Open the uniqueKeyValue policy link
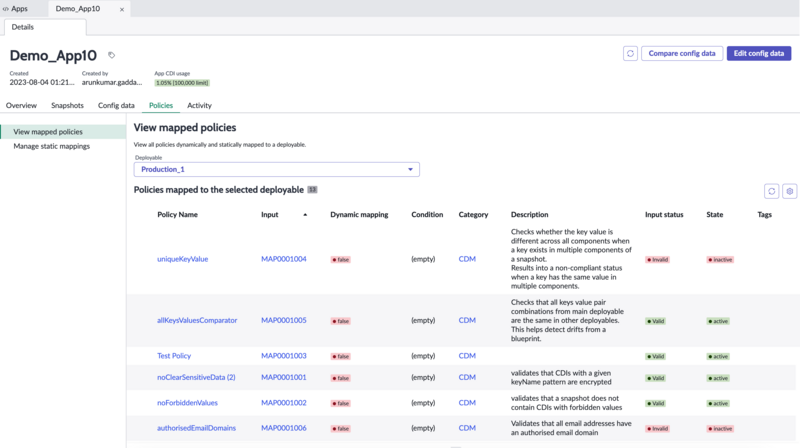The height and width of the screenshot is (448, 800). tap(183, 259)
